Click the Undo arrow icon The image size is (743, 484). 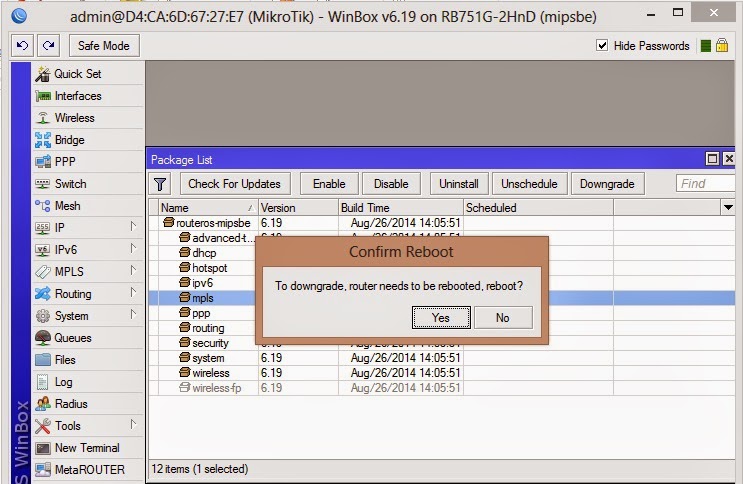pos(22,46)
